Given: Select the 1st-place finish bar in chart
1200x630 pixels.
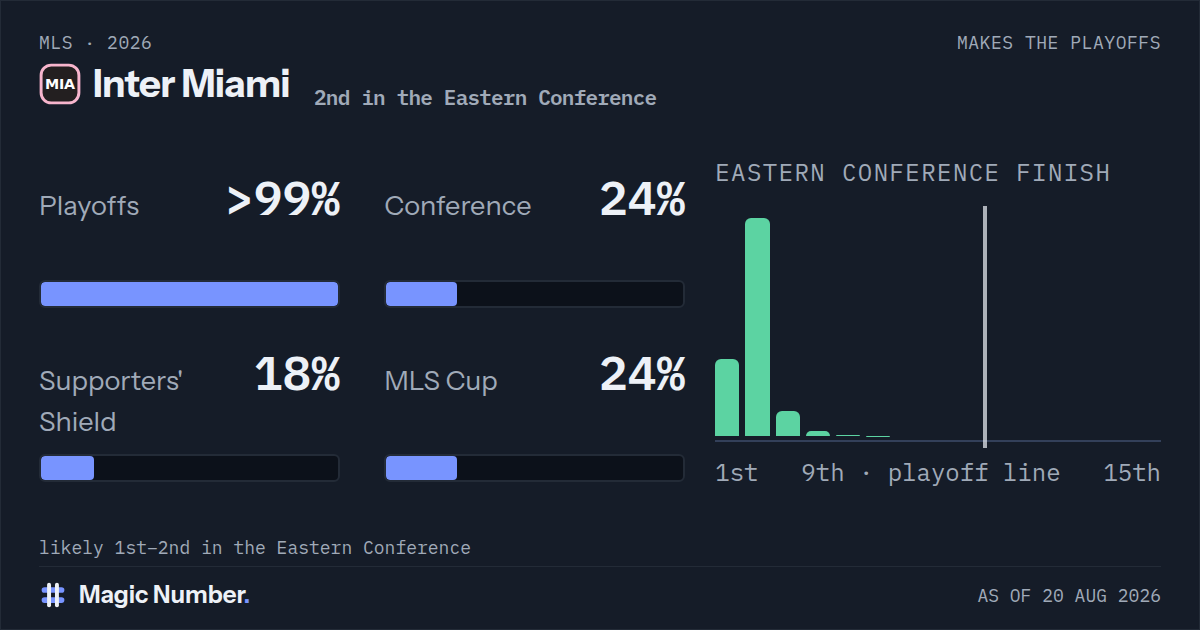Looking at the screenshot, I should (727, 398).
